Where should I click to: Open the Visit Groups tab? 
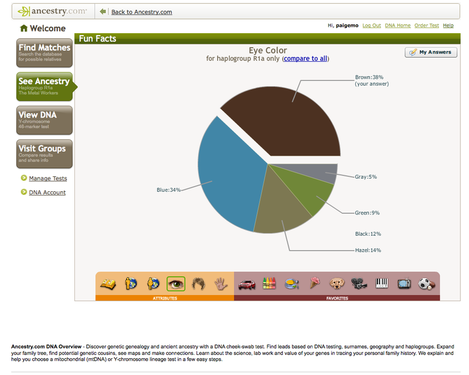[44, 154]
